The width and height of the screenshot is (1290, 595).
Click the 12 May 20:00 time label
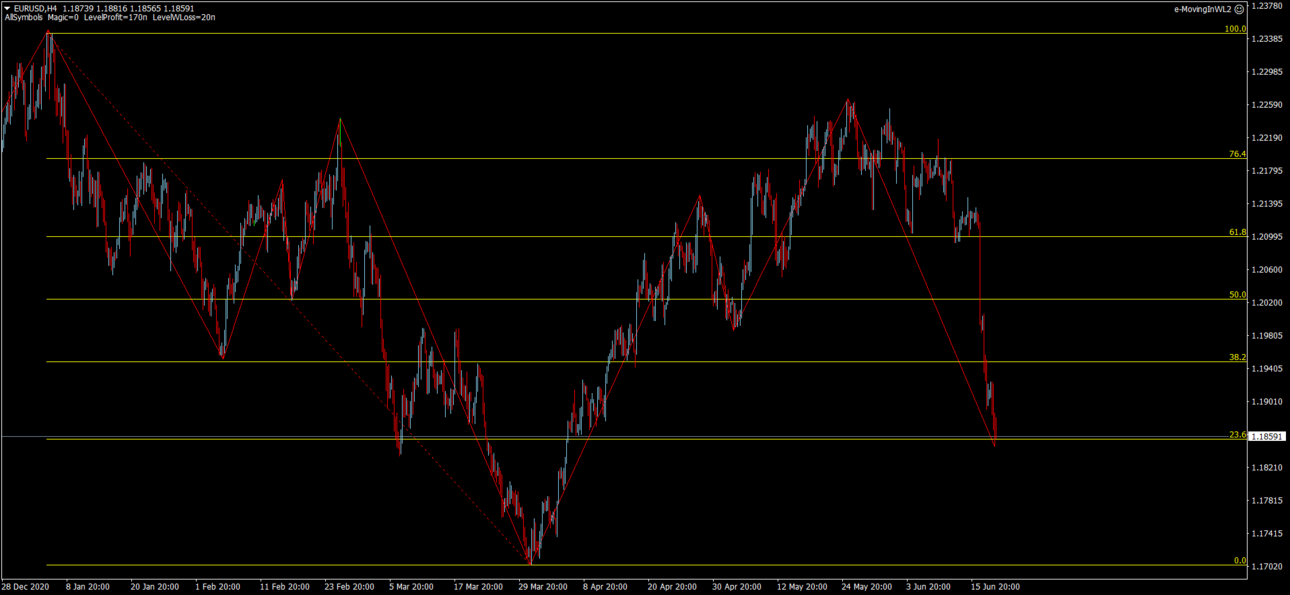(801, 587)
